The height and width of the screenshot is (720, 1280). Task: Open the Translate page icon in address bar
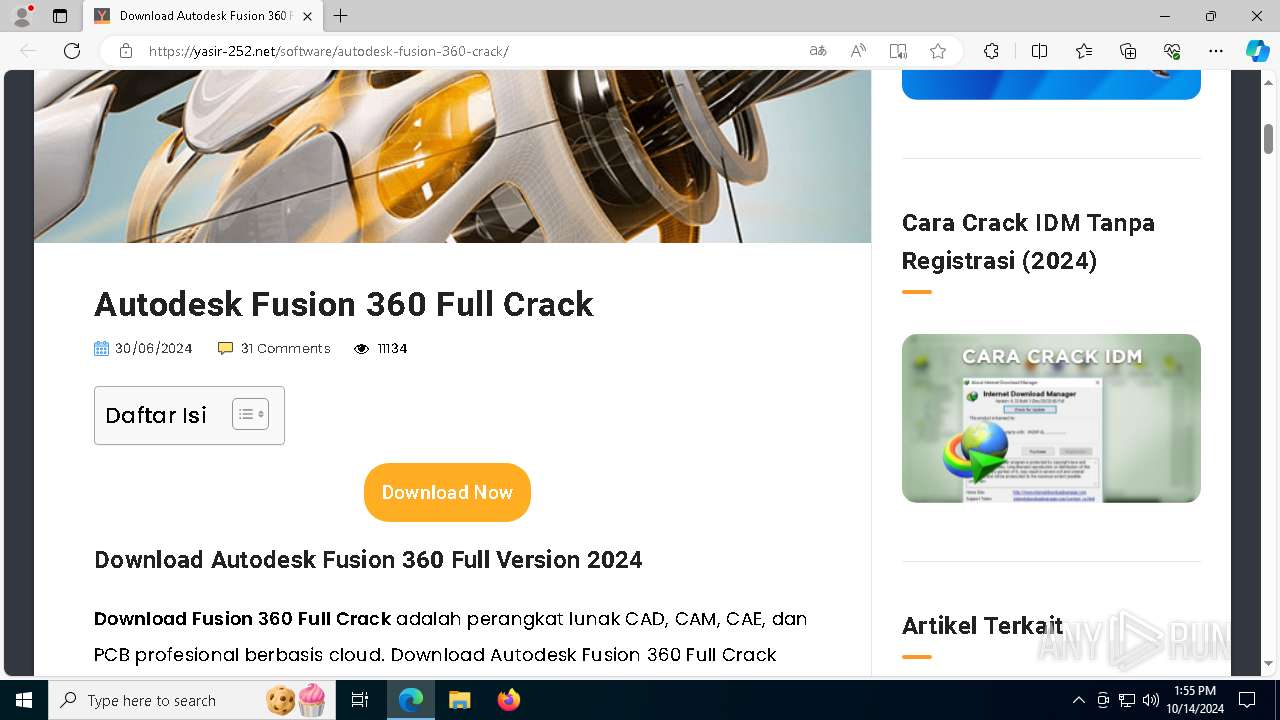[818, 51]
